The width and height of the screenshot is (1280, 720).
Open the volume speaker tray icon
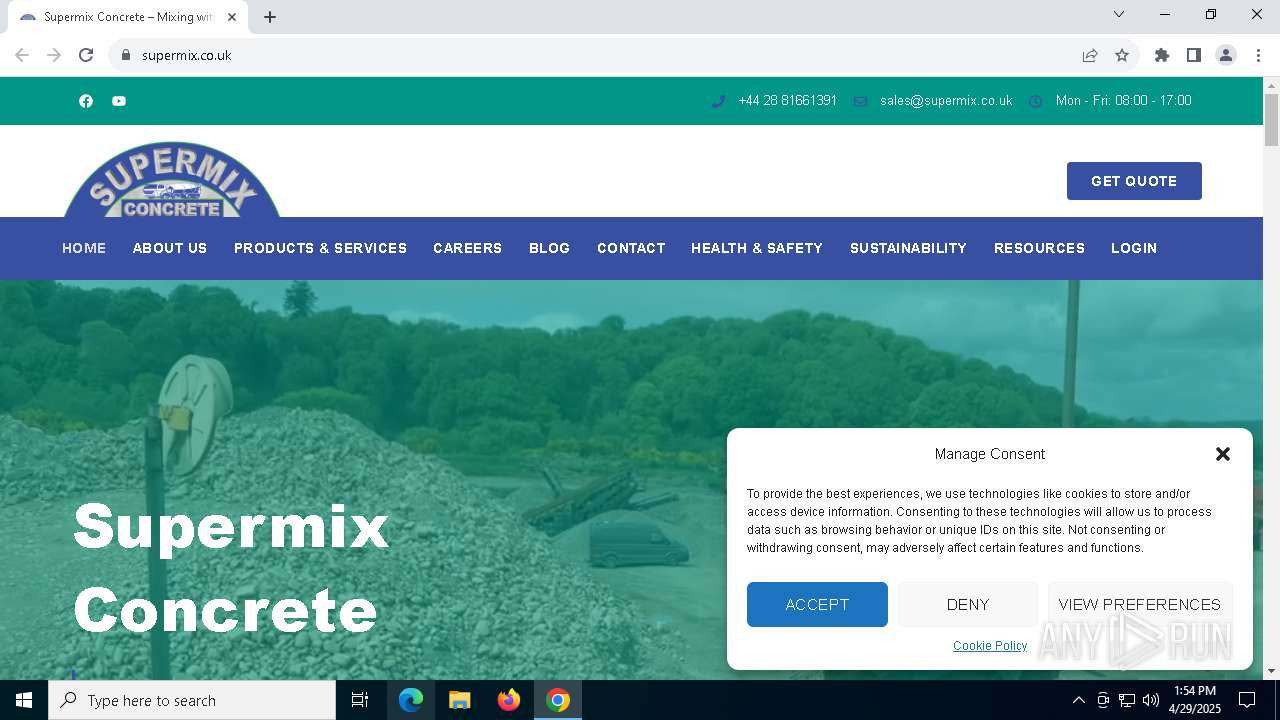(1151, 700)
